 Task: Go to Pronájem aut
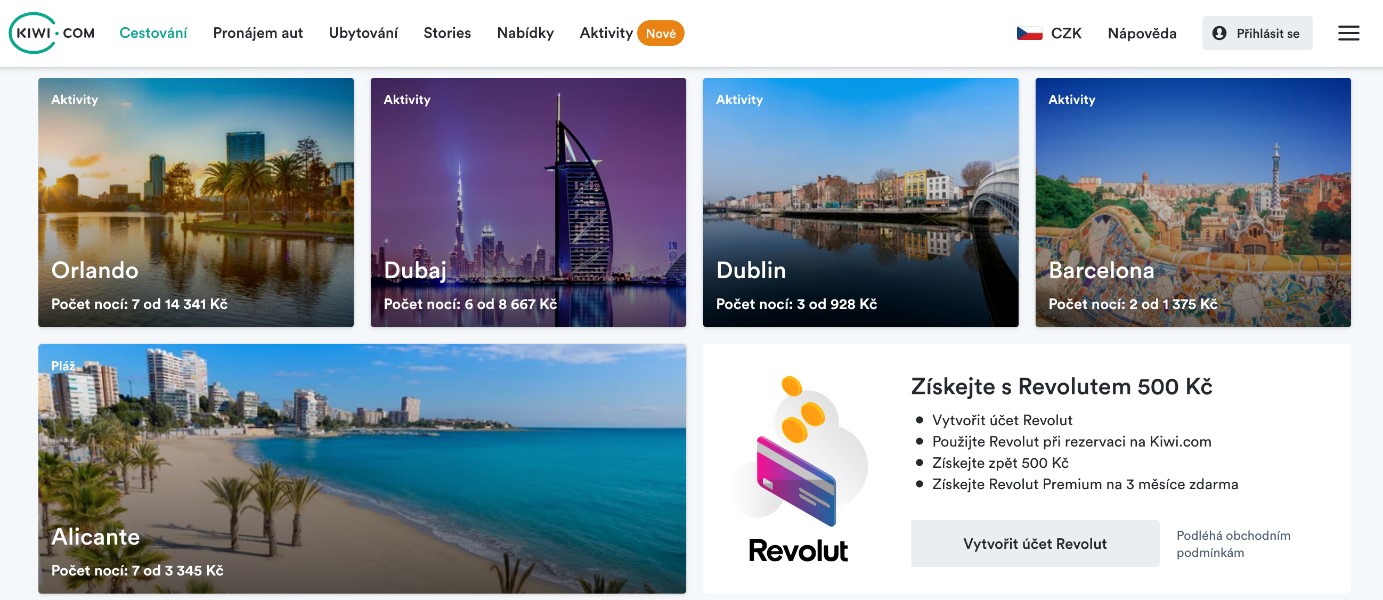(x=258, y=33)
